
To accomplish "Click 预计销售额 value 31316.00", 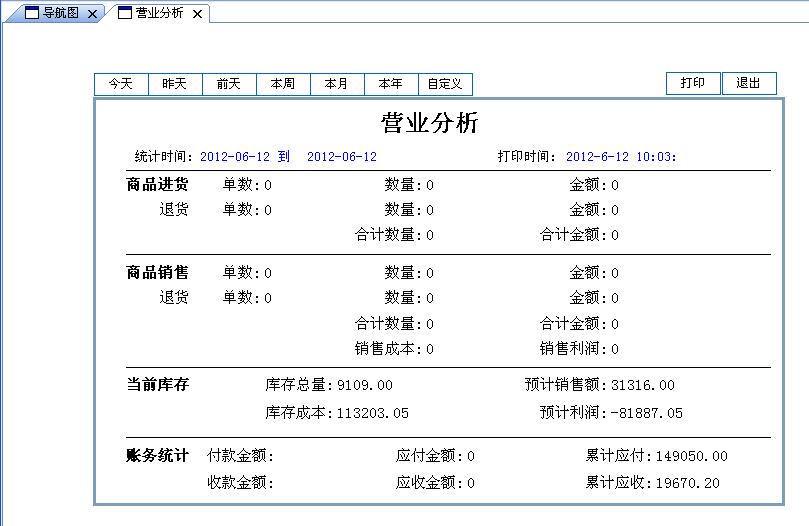I will 643,386.
